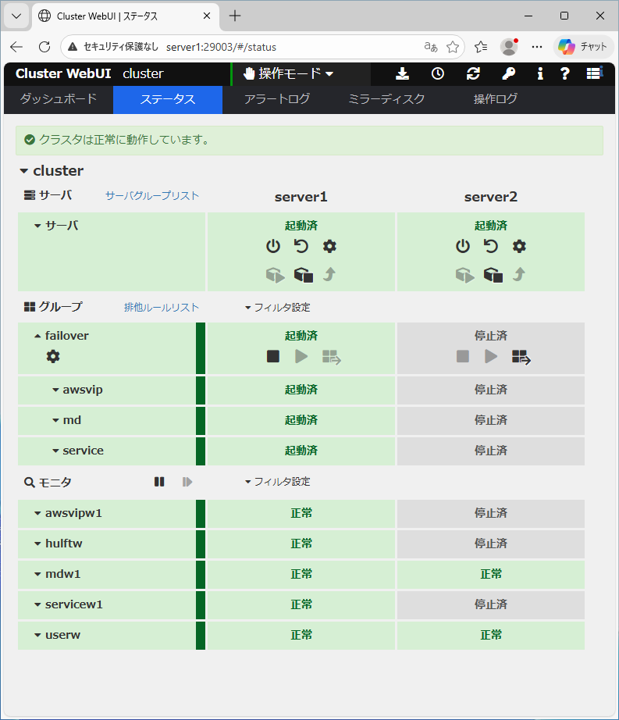Stop failover group on server1
Image resolution: width=619 pixels, height=720 pixels.
coord(273,356)
